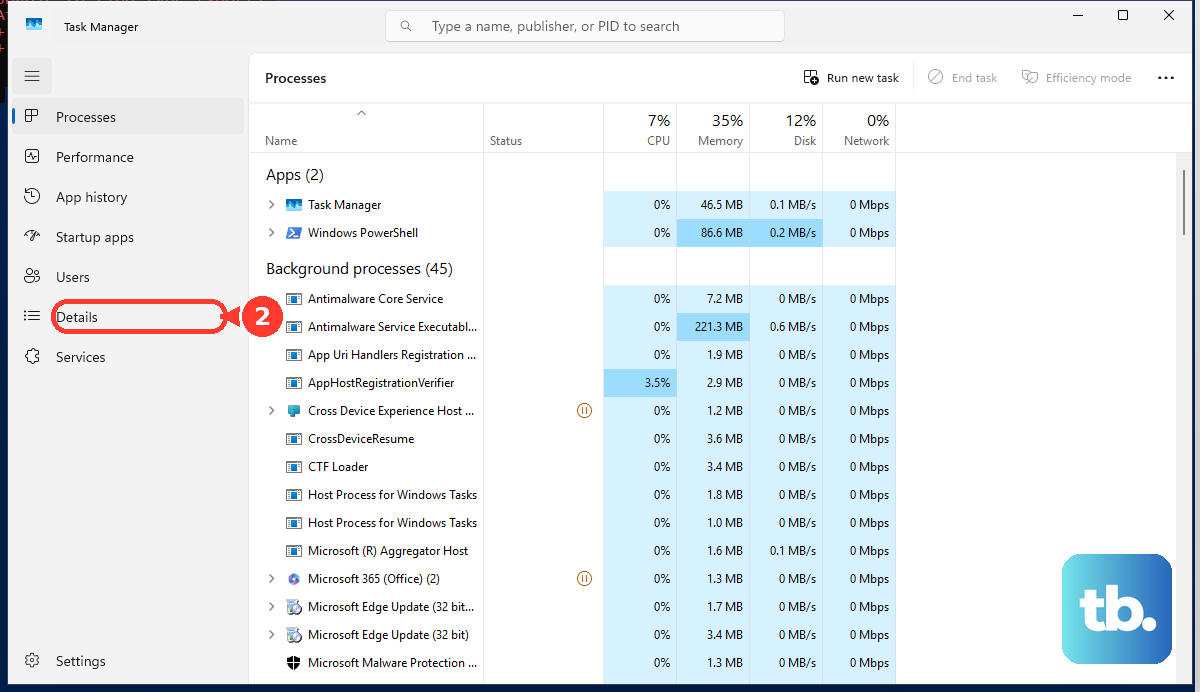Click the process search input field
1200x692 pixels.
tap(585, 27)
